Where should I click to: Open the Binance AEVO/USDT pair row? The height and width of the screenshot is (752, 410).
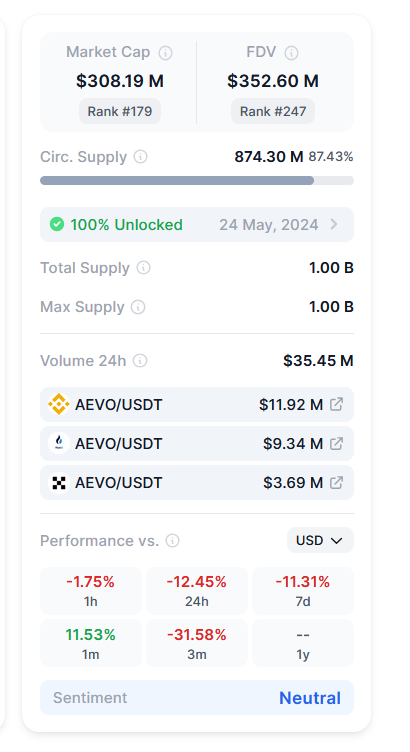click(197, 404)
